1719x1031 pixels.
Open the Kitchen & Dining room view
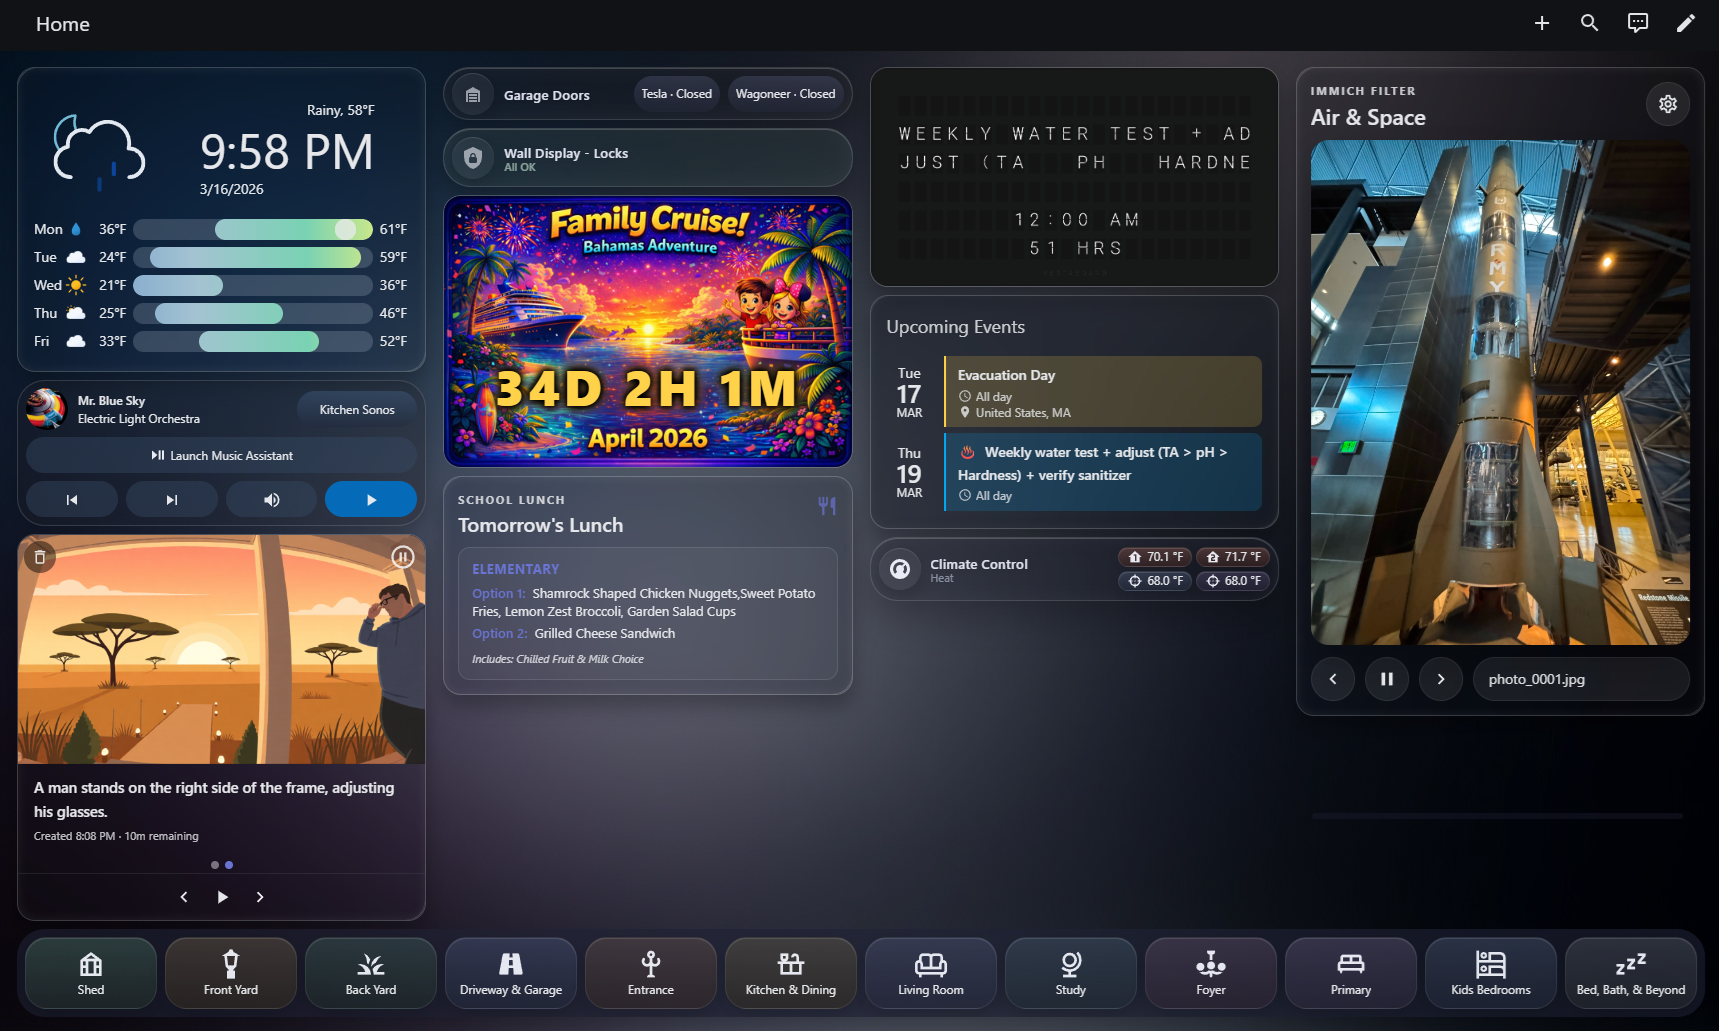[x=790, y=972]
